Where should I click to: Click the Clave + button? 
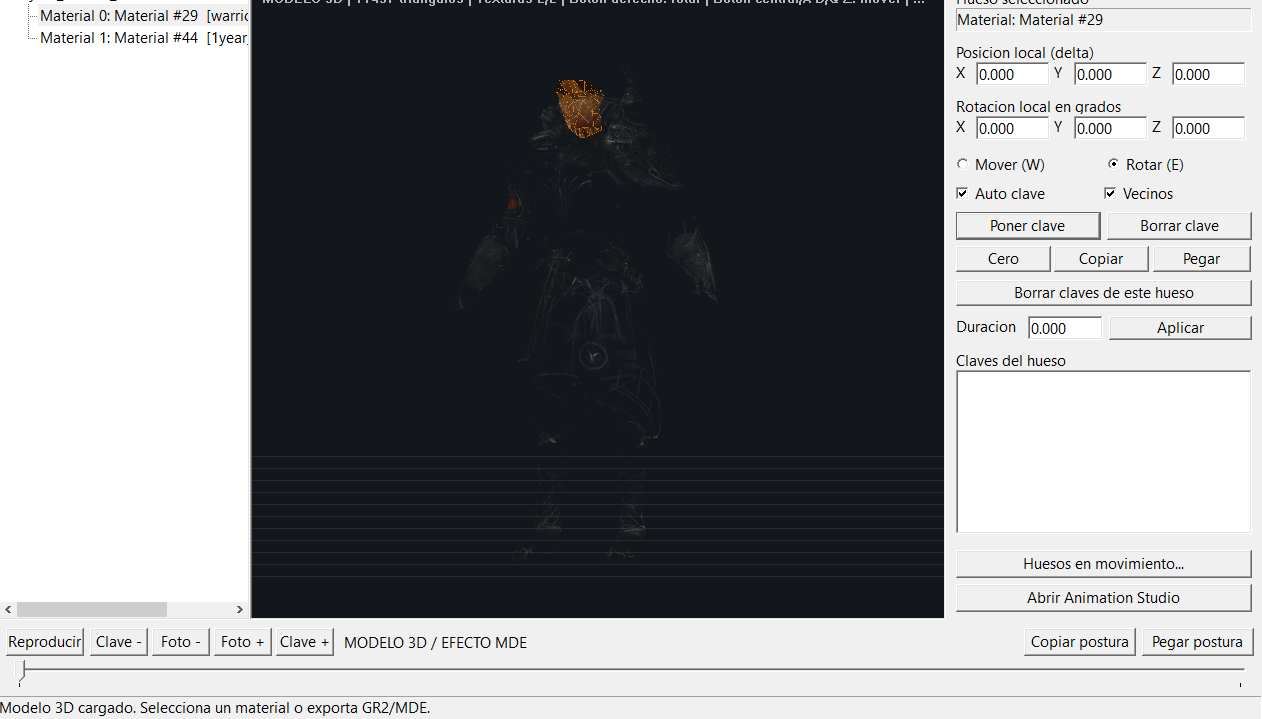pos(305,642)
